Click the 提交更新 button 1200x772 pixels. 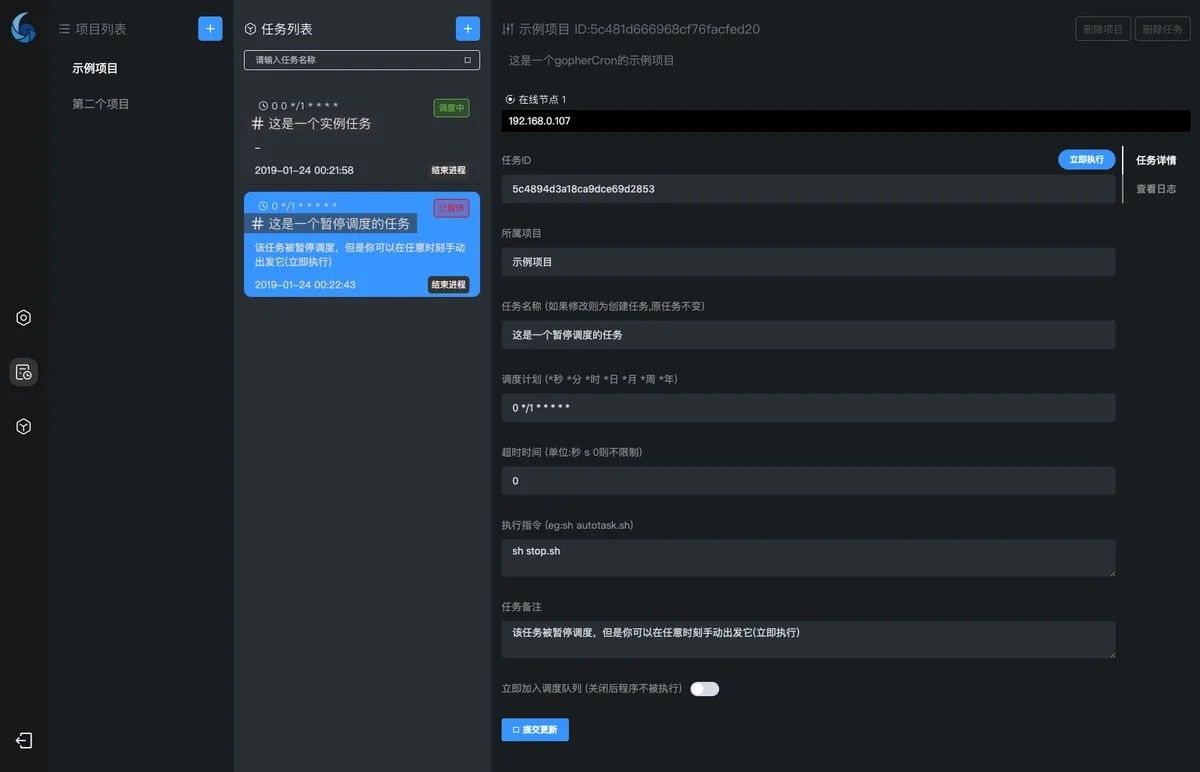tap(535, 729)
